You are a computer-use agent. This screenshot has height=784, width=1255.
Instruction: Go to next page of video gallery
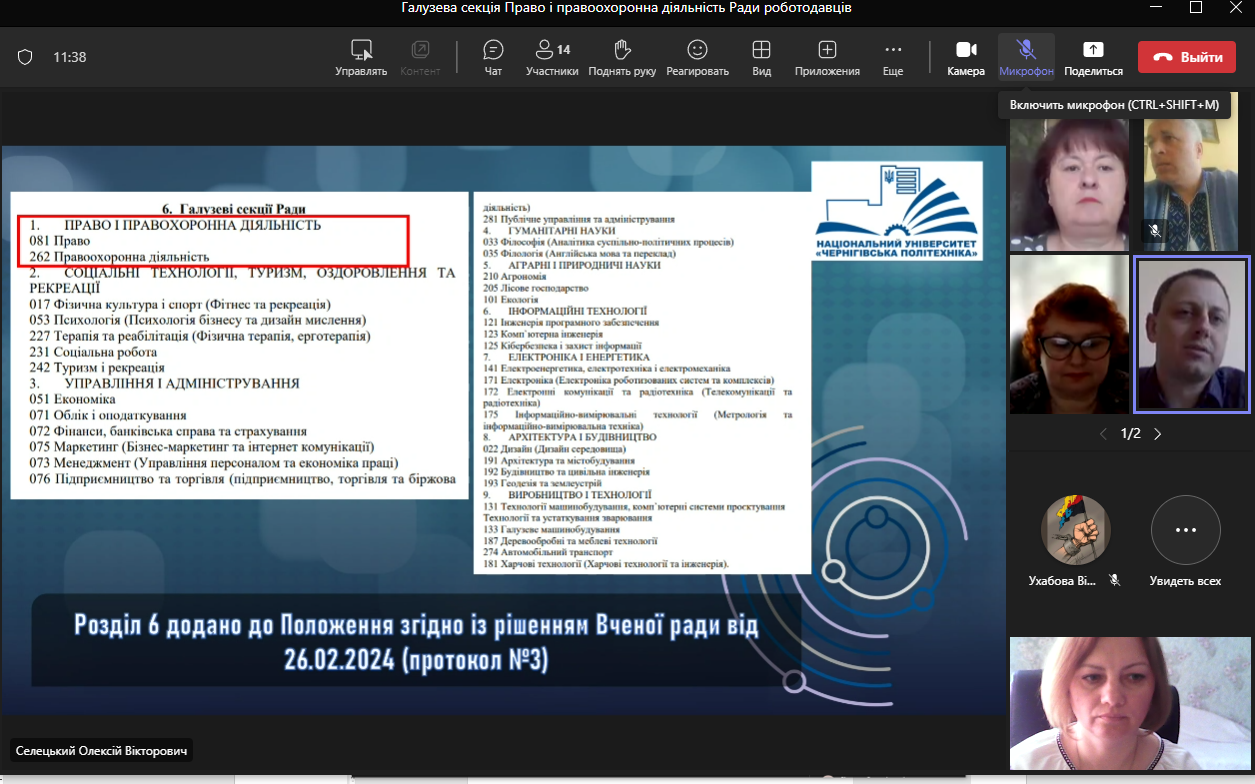[1158, 434]
